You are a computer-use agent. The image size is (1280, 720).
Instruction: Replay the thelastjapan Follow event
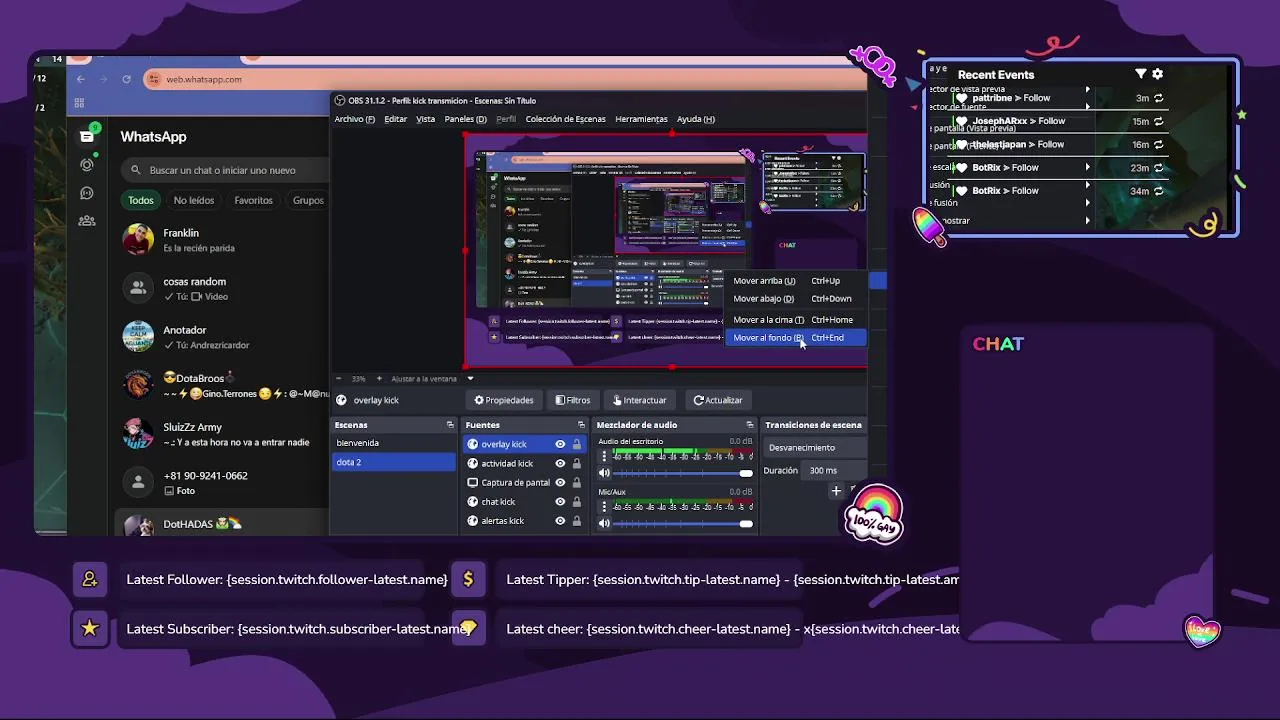[1158, 144]
